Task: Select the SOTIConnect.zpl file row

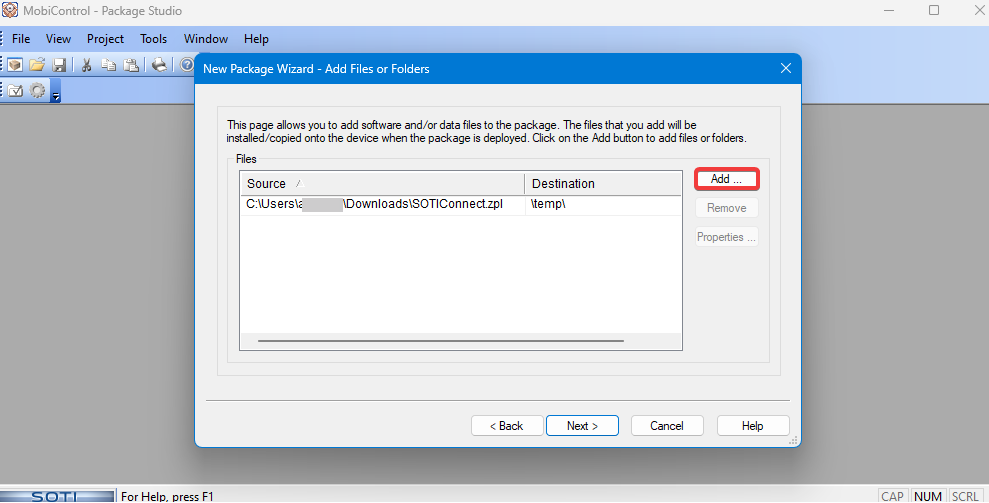Action: (380, 205)
